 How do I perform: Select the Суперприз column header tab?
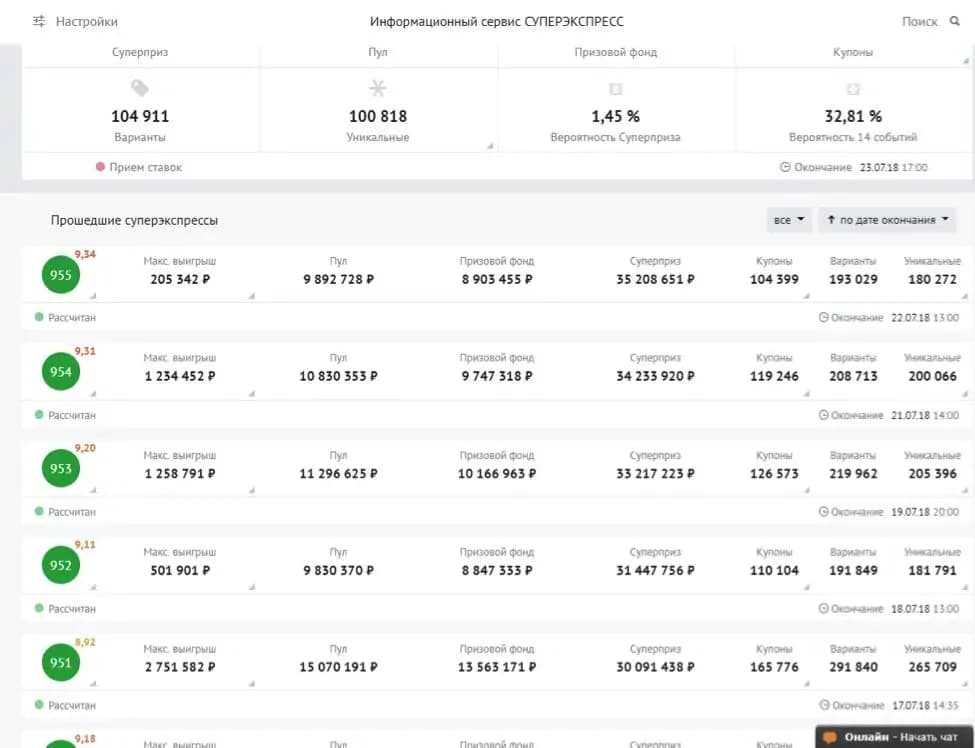[x=140, y=52]
